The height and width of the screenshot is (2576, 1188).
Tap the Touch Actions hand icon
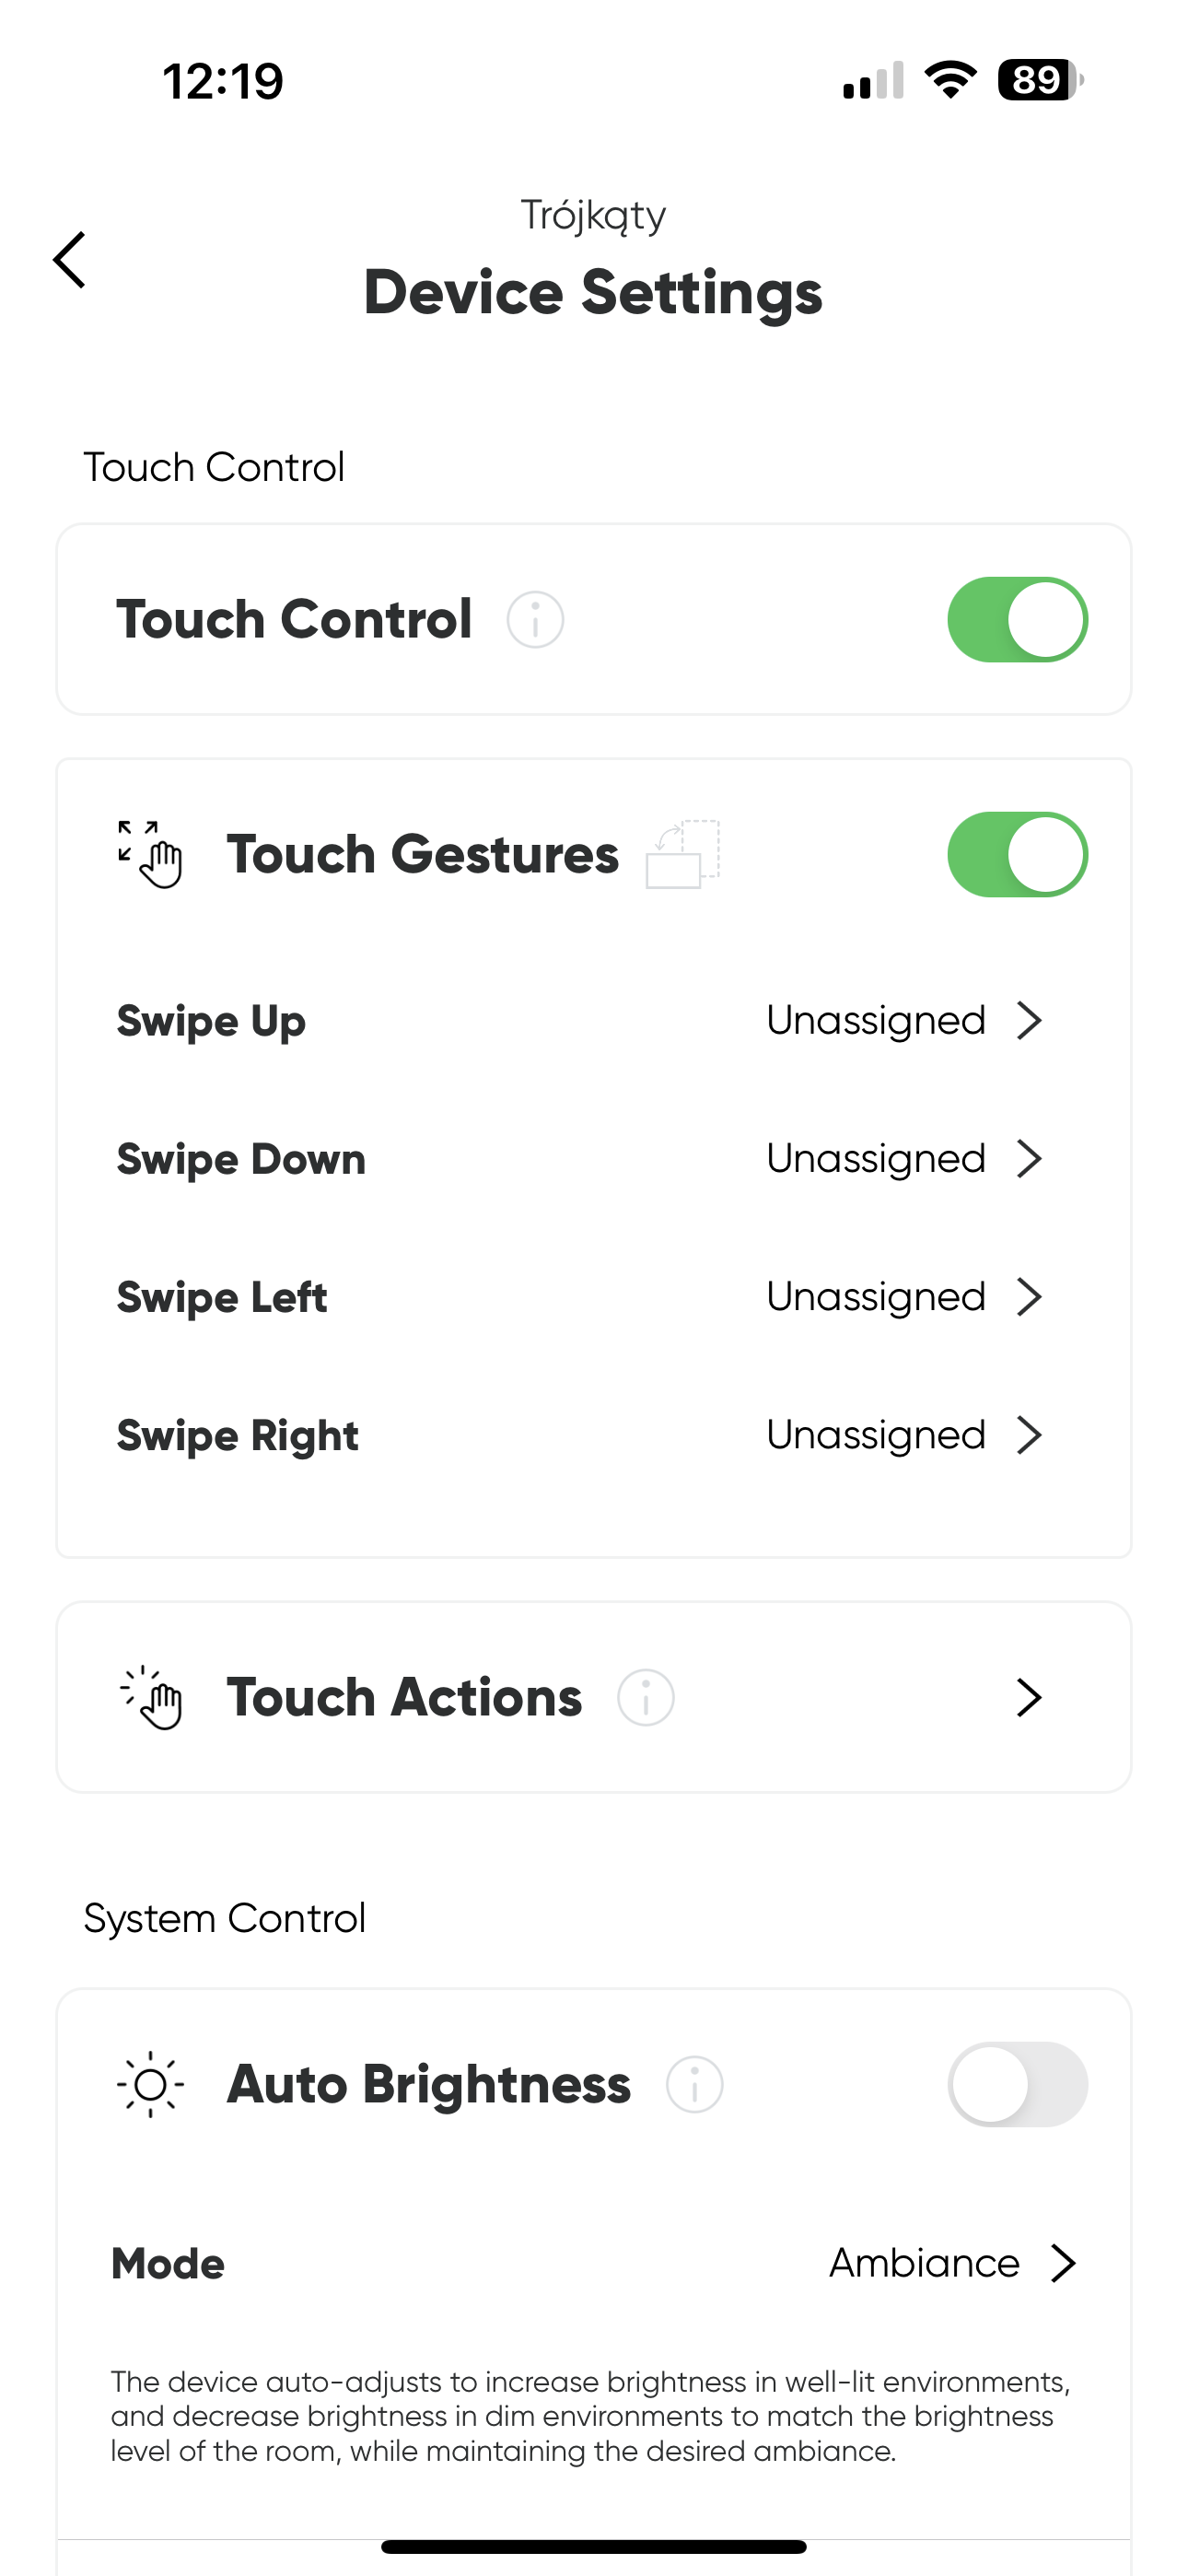click(151, 1697)
